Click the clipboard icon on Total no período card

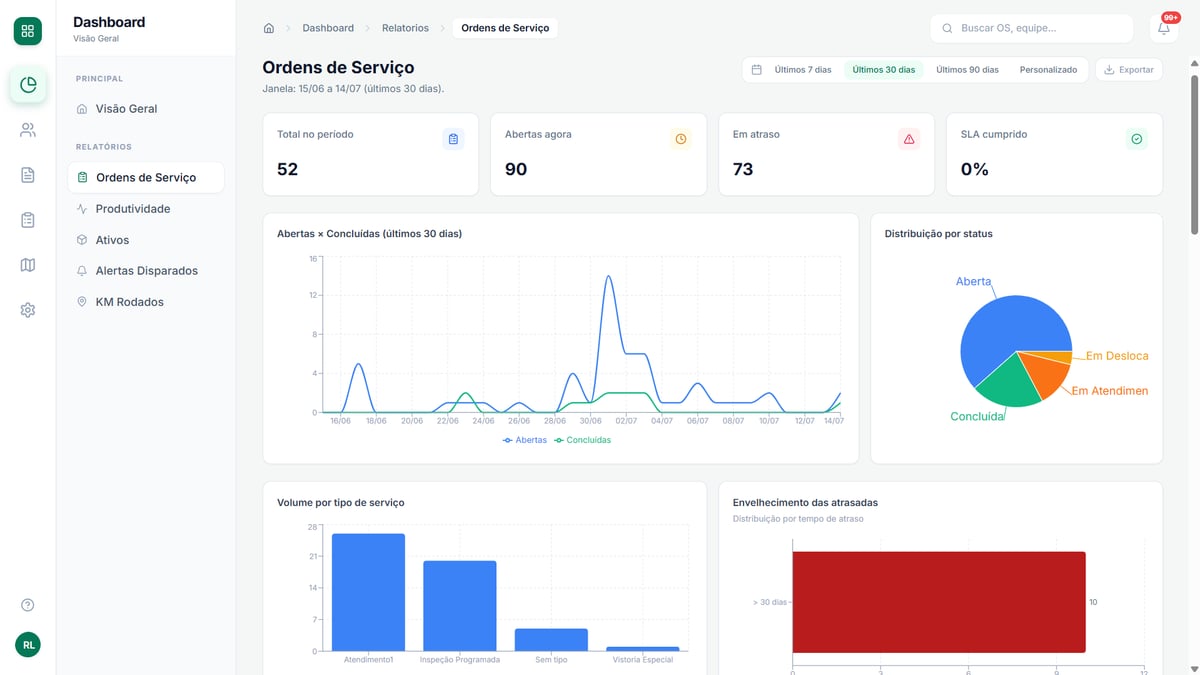point(453,139)
